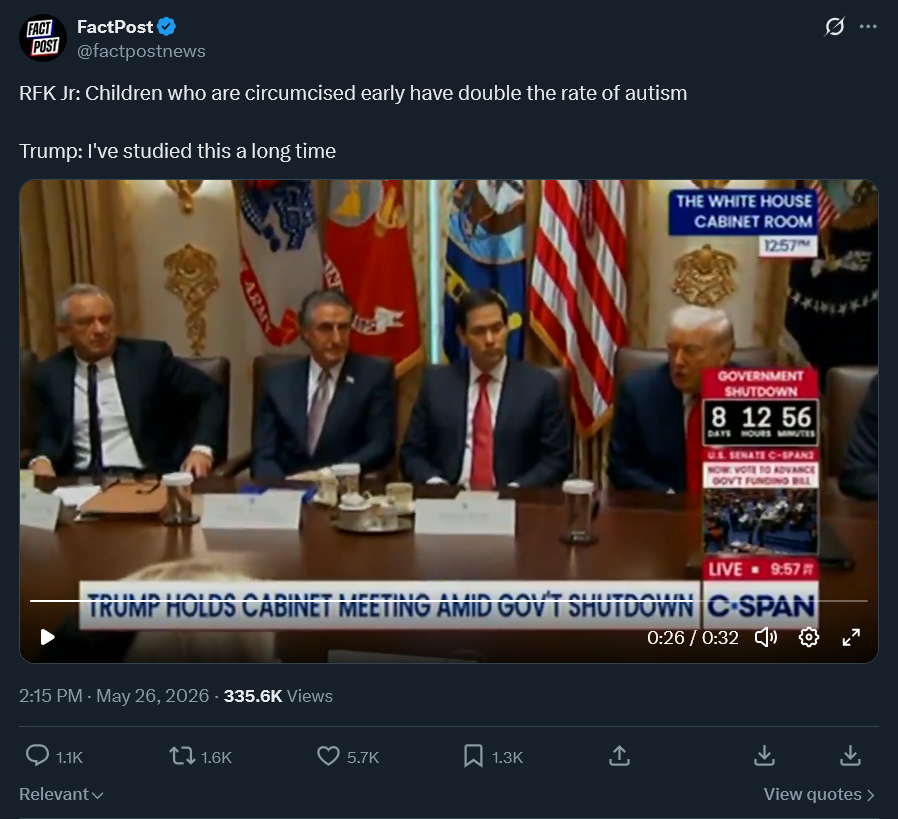Expand the video to fullscreen
The height and width of the screenshot is (819, 898).
(851, 637)
